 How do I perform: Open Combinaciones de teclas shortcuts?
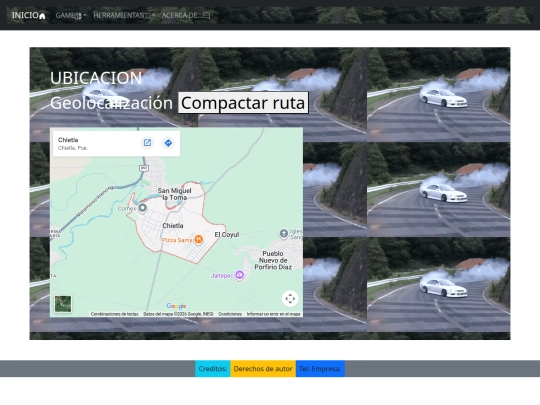114,314
